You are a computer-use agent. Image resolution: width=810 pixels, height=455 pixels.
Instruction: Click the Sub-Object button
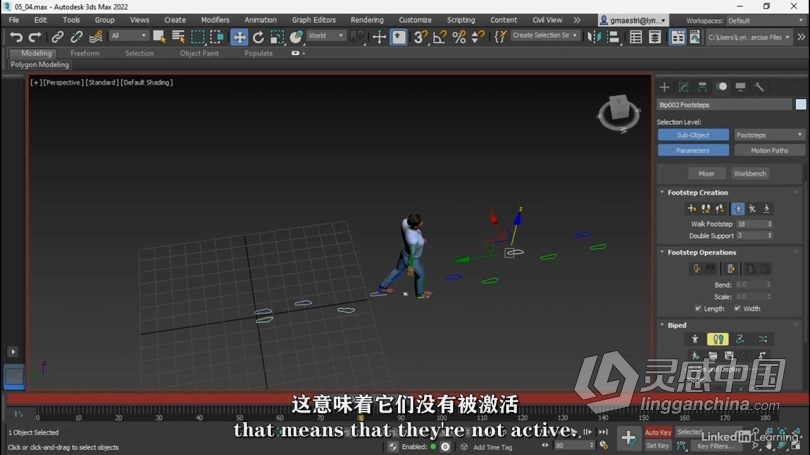tap(693, 135)
